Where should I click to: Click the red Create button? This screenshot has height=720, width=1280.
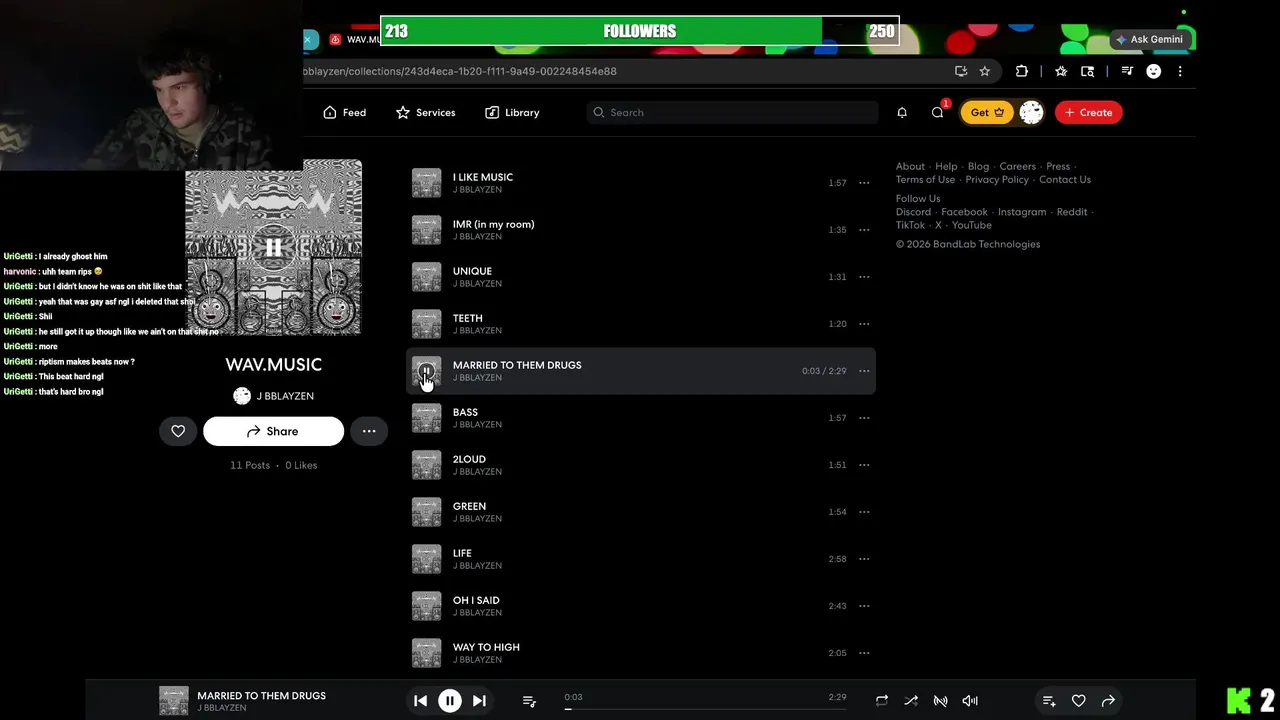(1088, 112)
